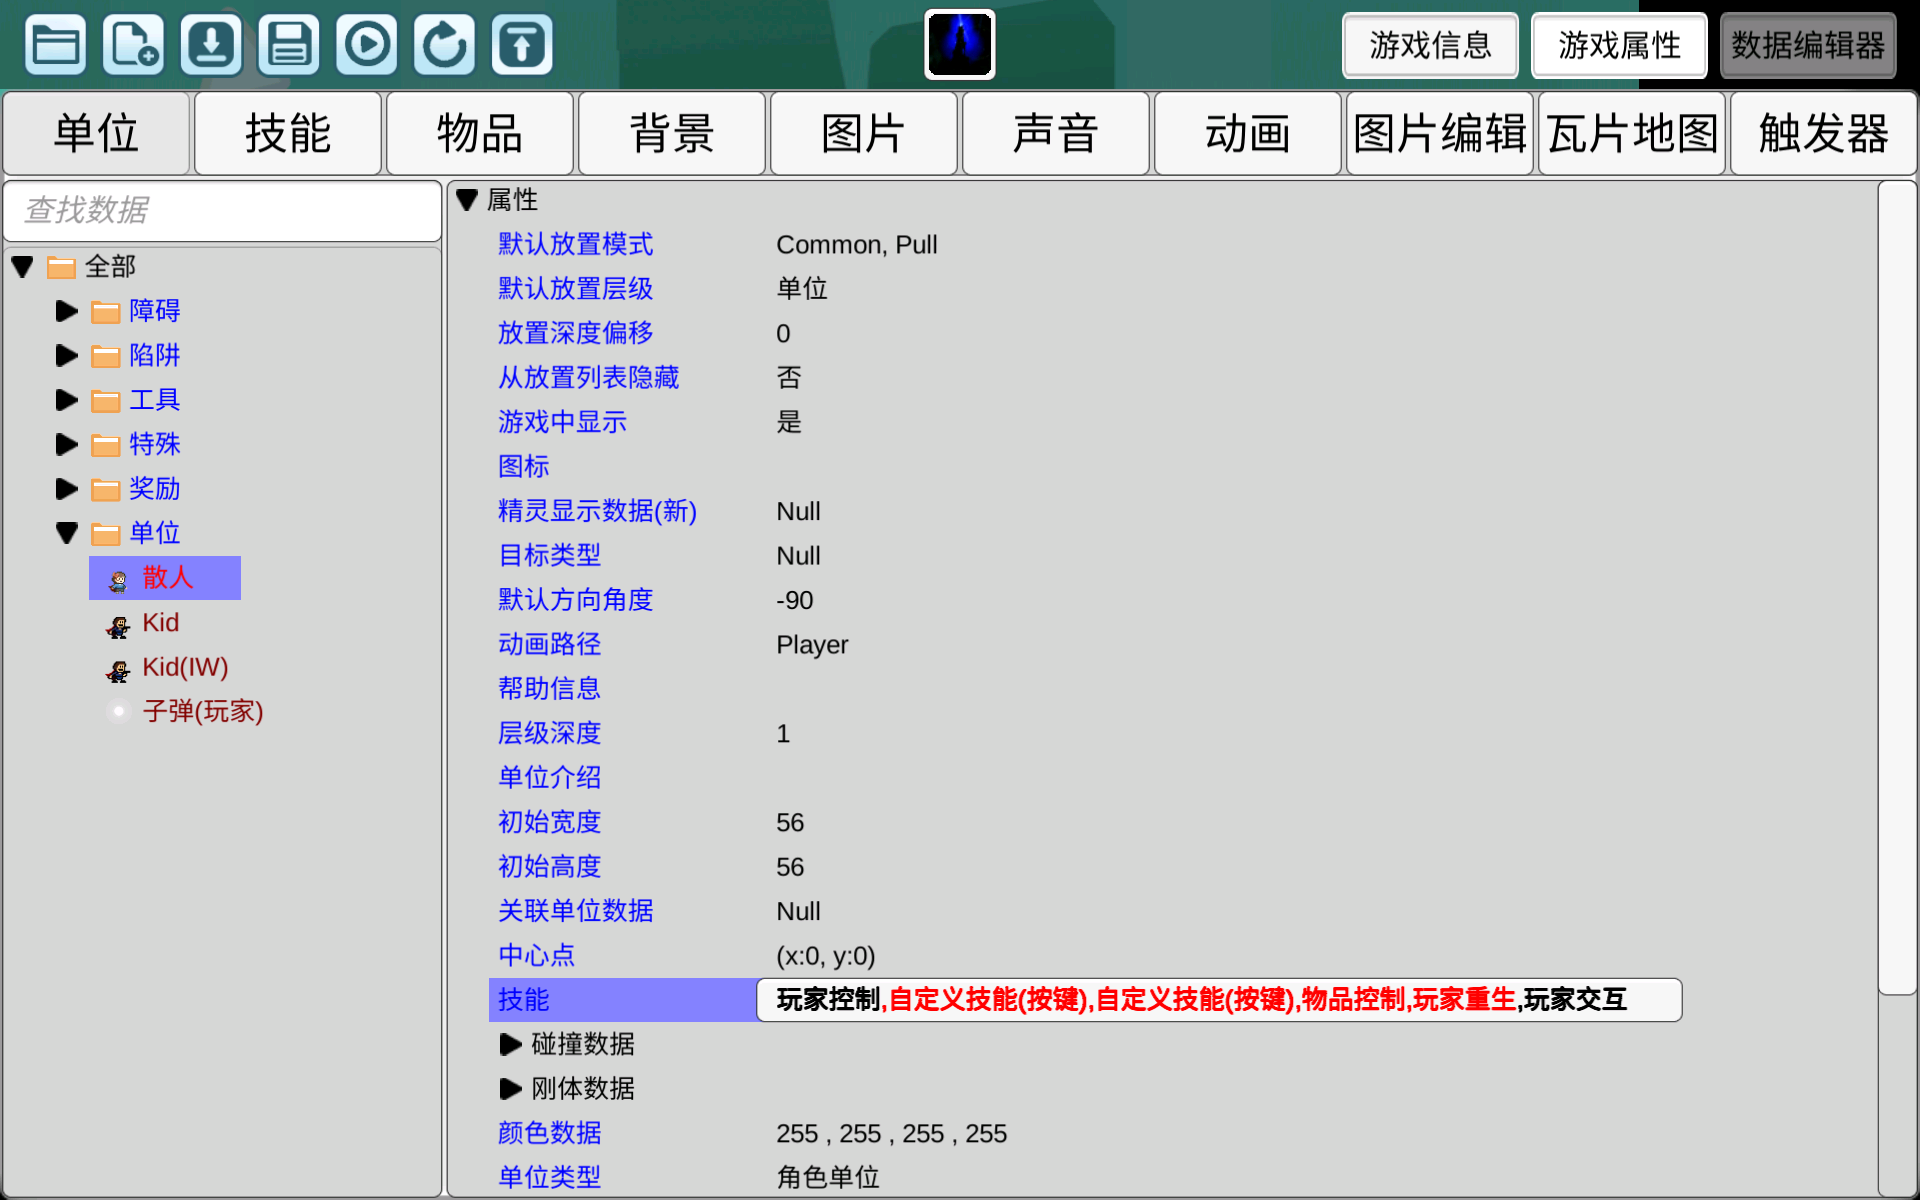Screen dimensions: 1920x1200
Task: Select 散人 unit in tree
Action: coord(165,578)
